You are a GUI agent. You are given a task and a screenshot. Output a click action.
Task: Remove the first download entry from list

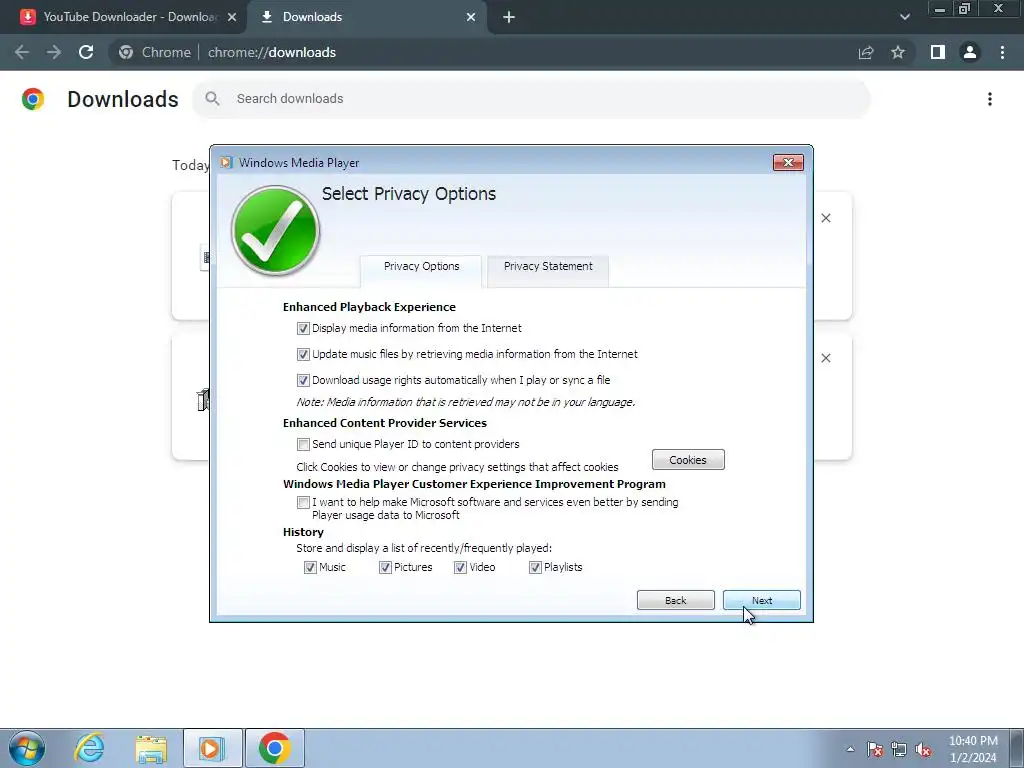(x=826, y=218)
